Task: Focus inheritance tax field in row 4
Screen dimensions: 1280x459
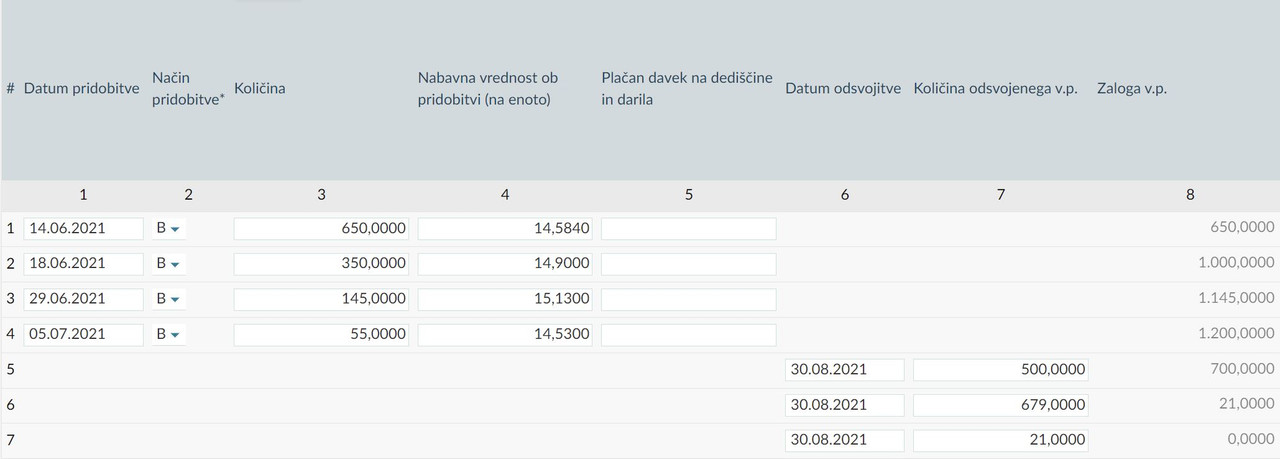Action: point(689,334)
